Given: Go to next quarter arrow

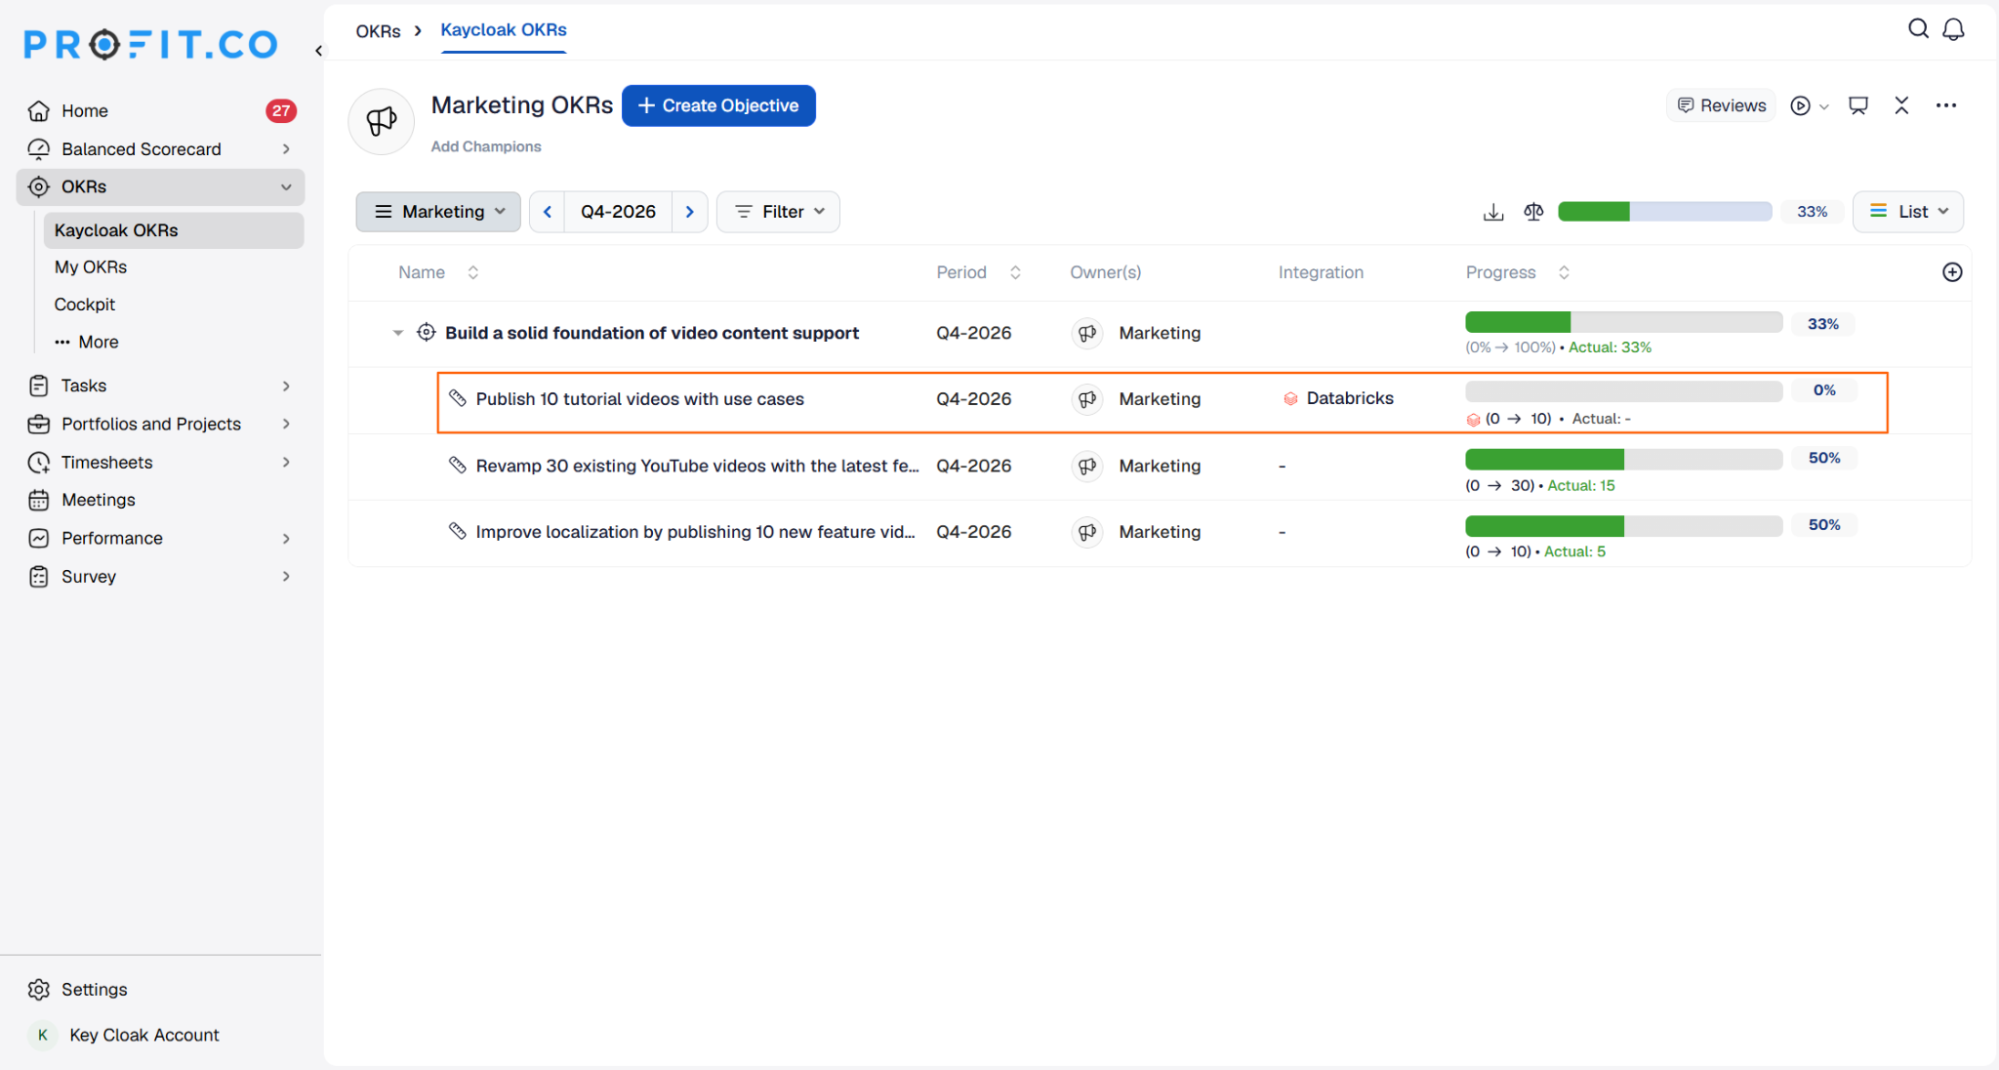Looking at the screenshot, I should coord(690,212).
